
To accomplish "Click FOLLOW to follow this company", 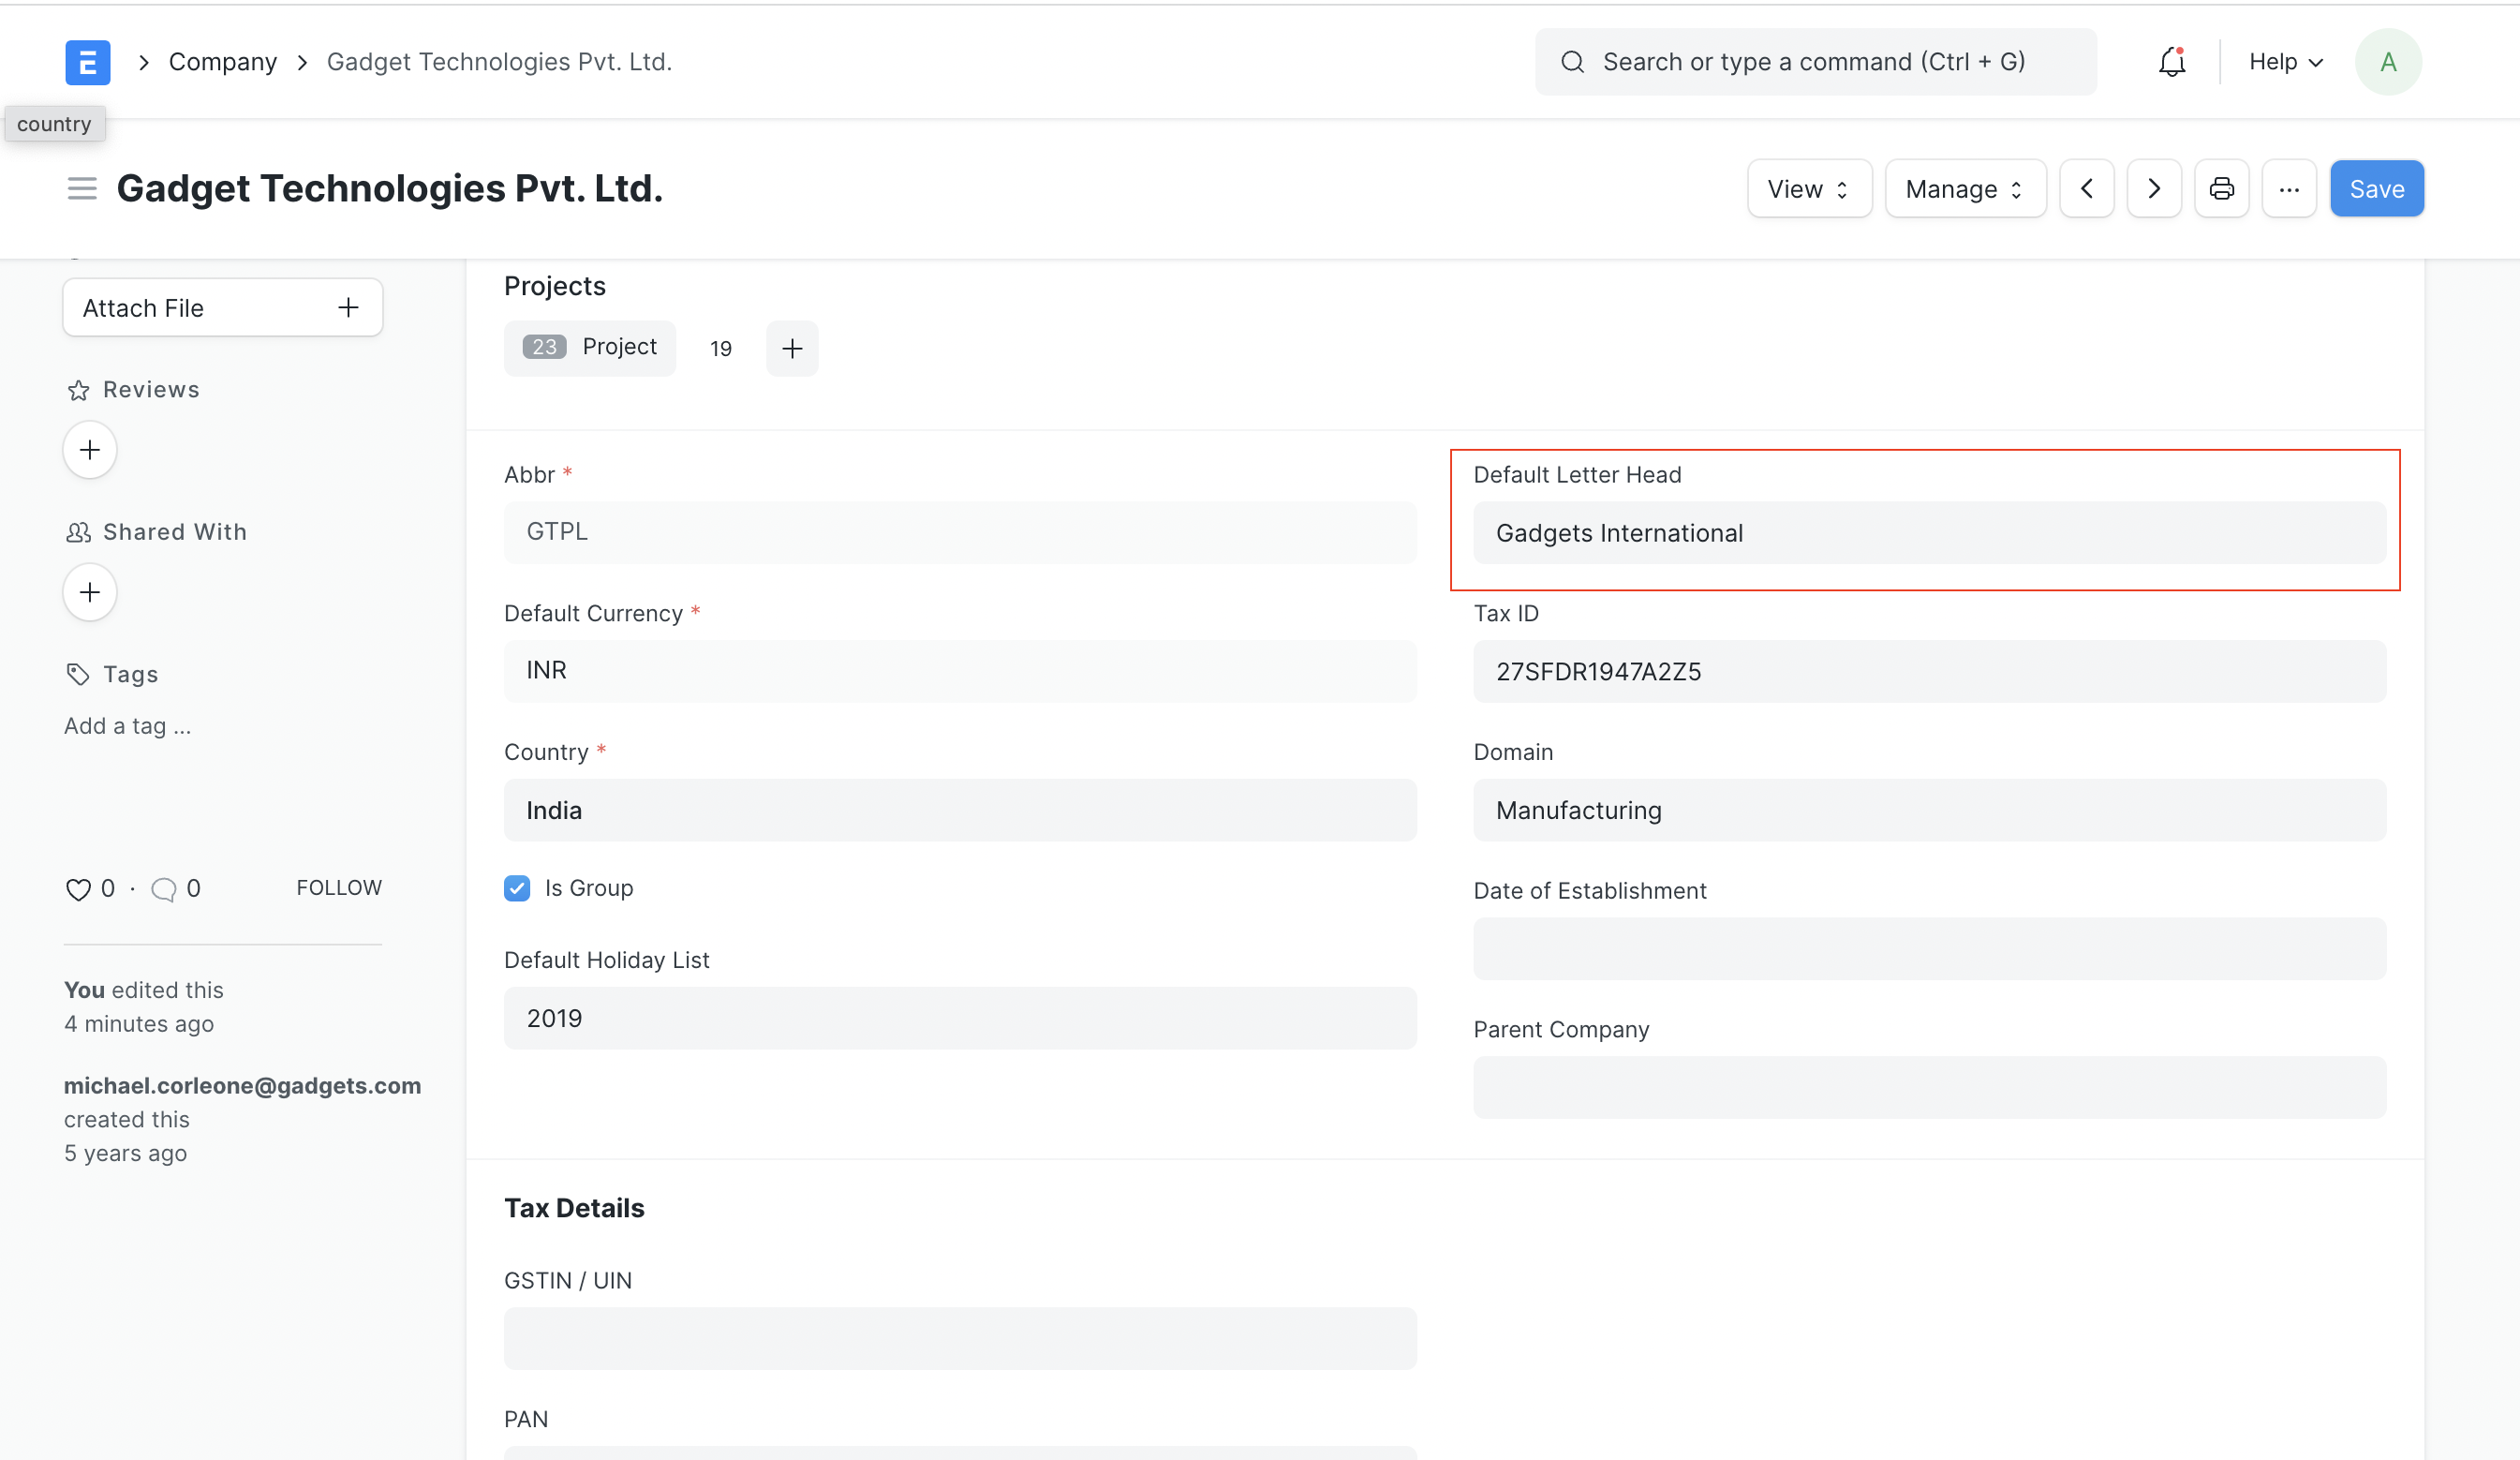I will 339,887.
